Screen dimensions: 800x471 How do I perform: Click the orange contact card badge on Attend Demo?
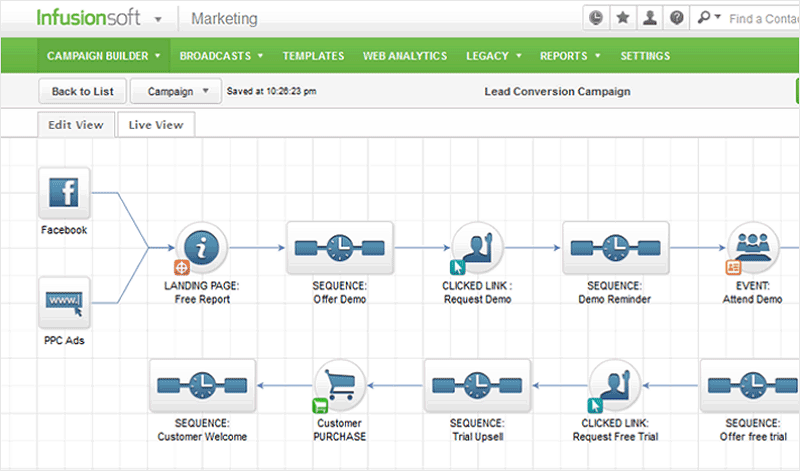733,267
